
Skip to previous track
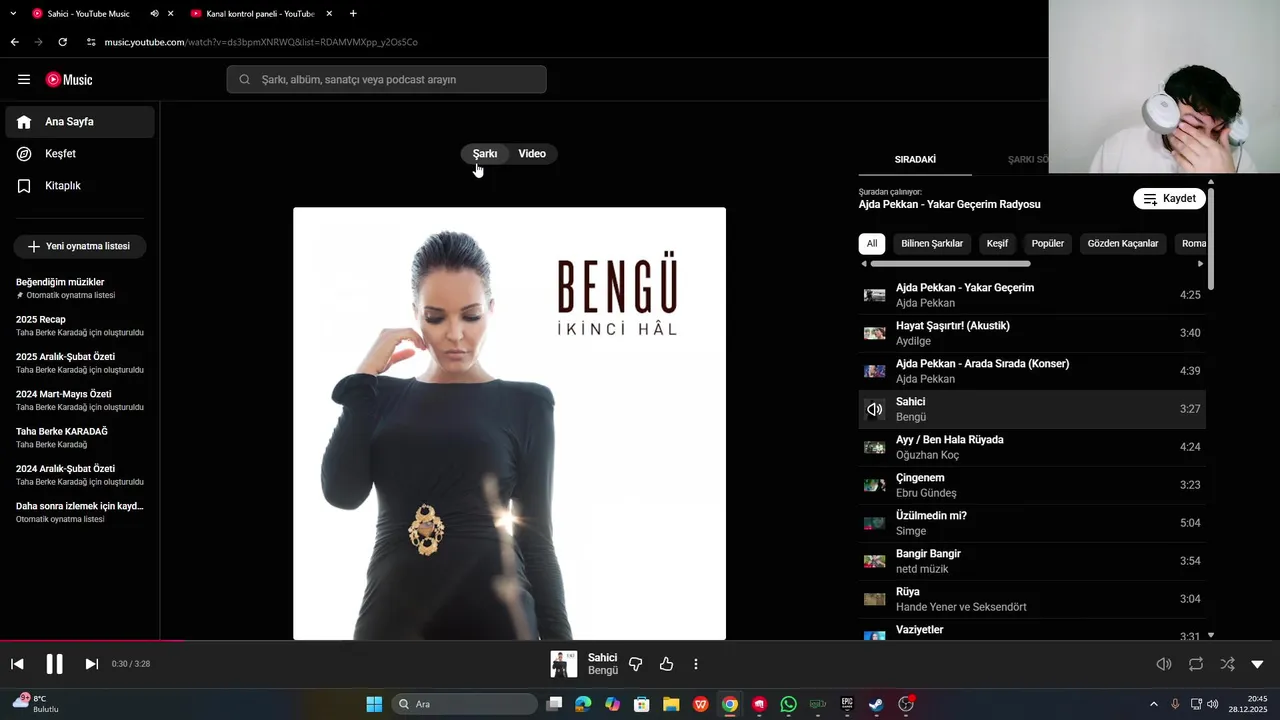pyautogui.click(x=17, y=664)
